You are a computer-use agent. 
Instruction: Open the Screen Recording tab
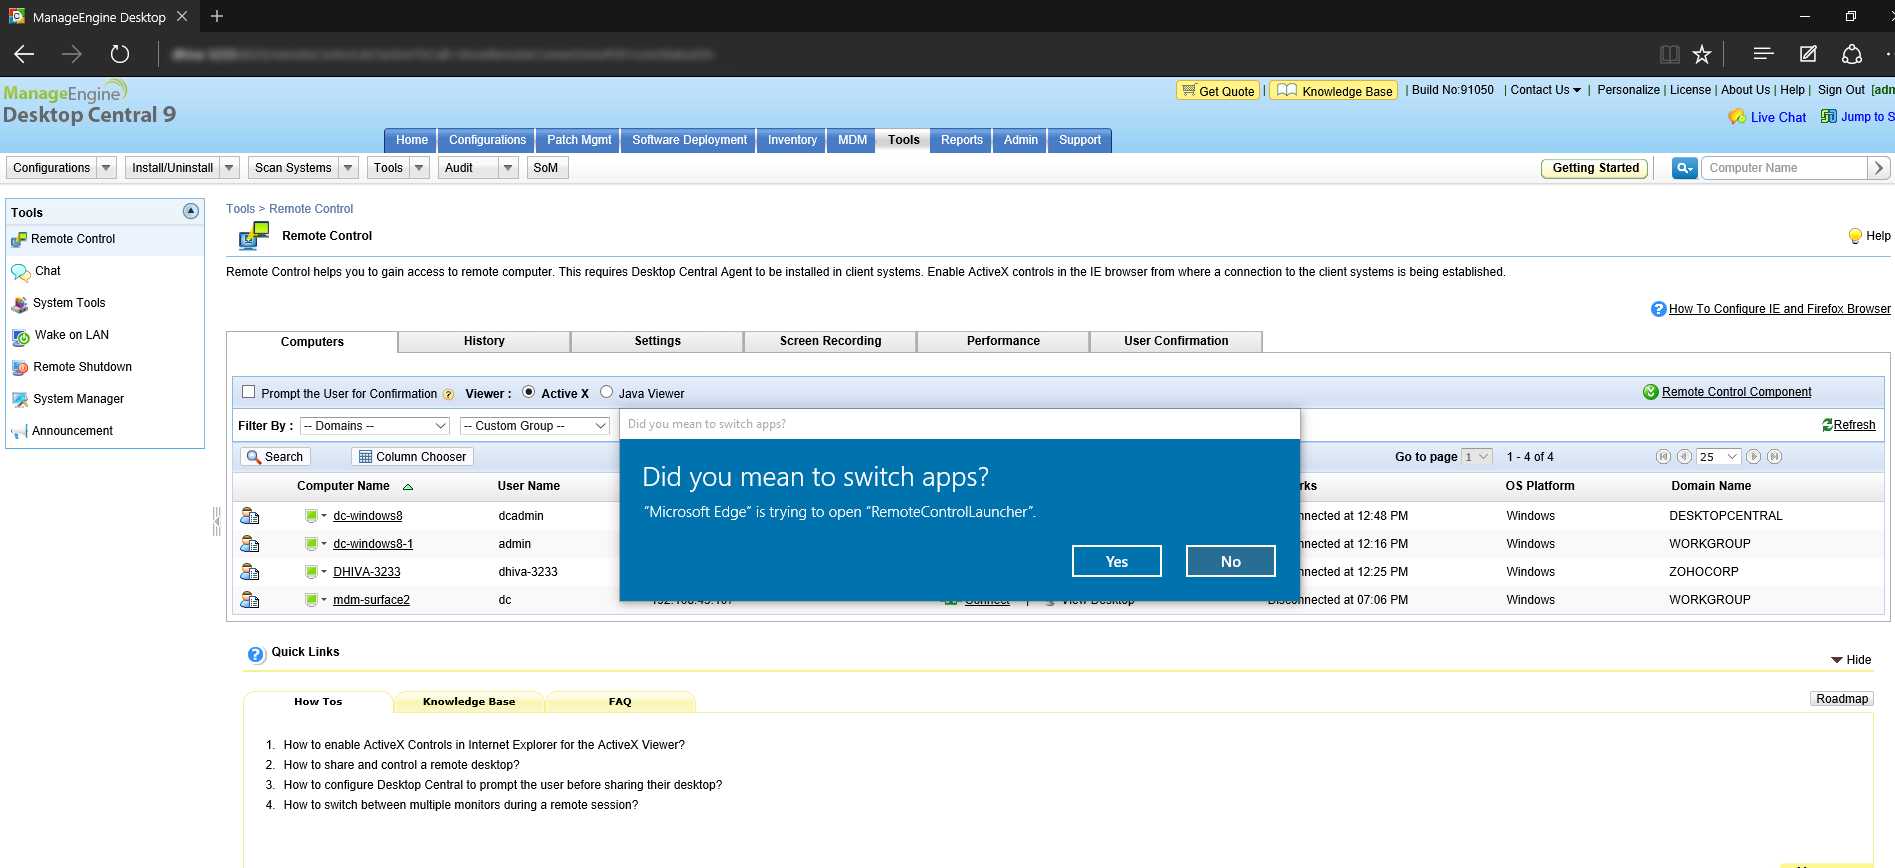click(x=830, y=341)
